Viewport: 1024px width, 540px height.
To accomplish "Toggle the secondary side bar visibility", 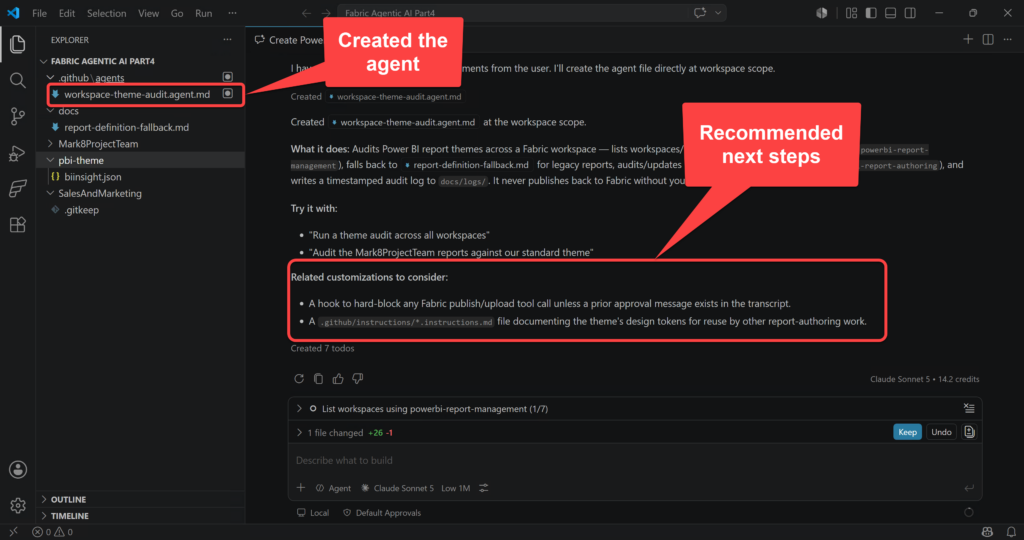I will click(x=910, y=13).
